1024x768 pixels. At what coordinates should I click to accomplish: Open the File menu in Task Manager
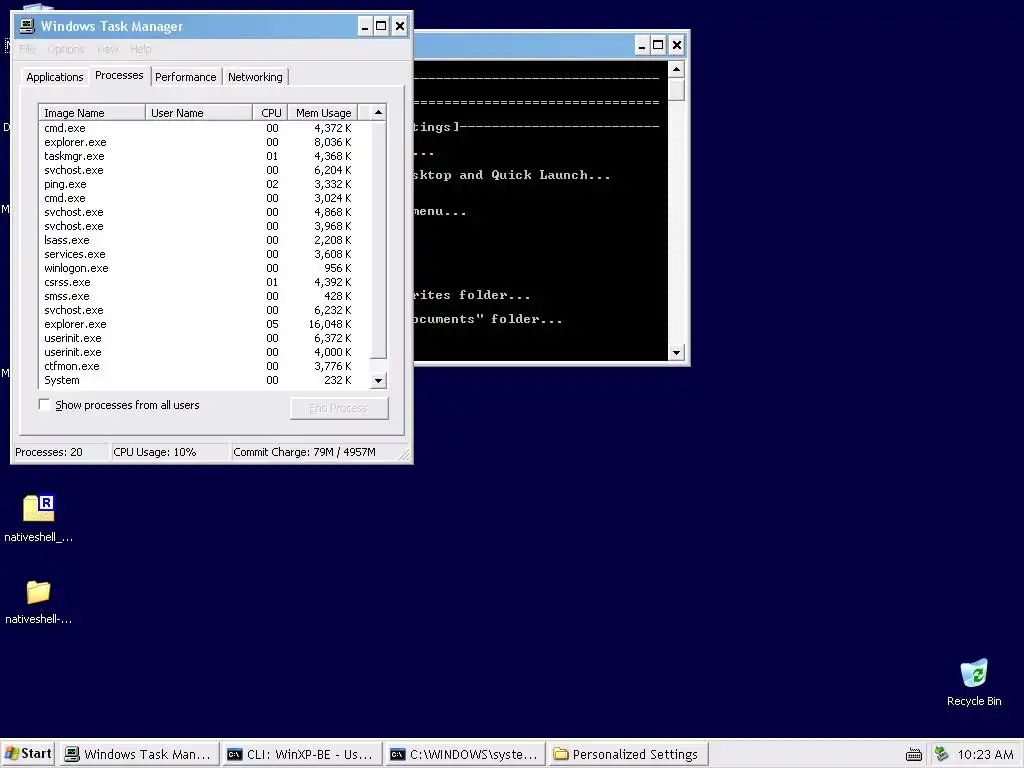click(27, 49)
